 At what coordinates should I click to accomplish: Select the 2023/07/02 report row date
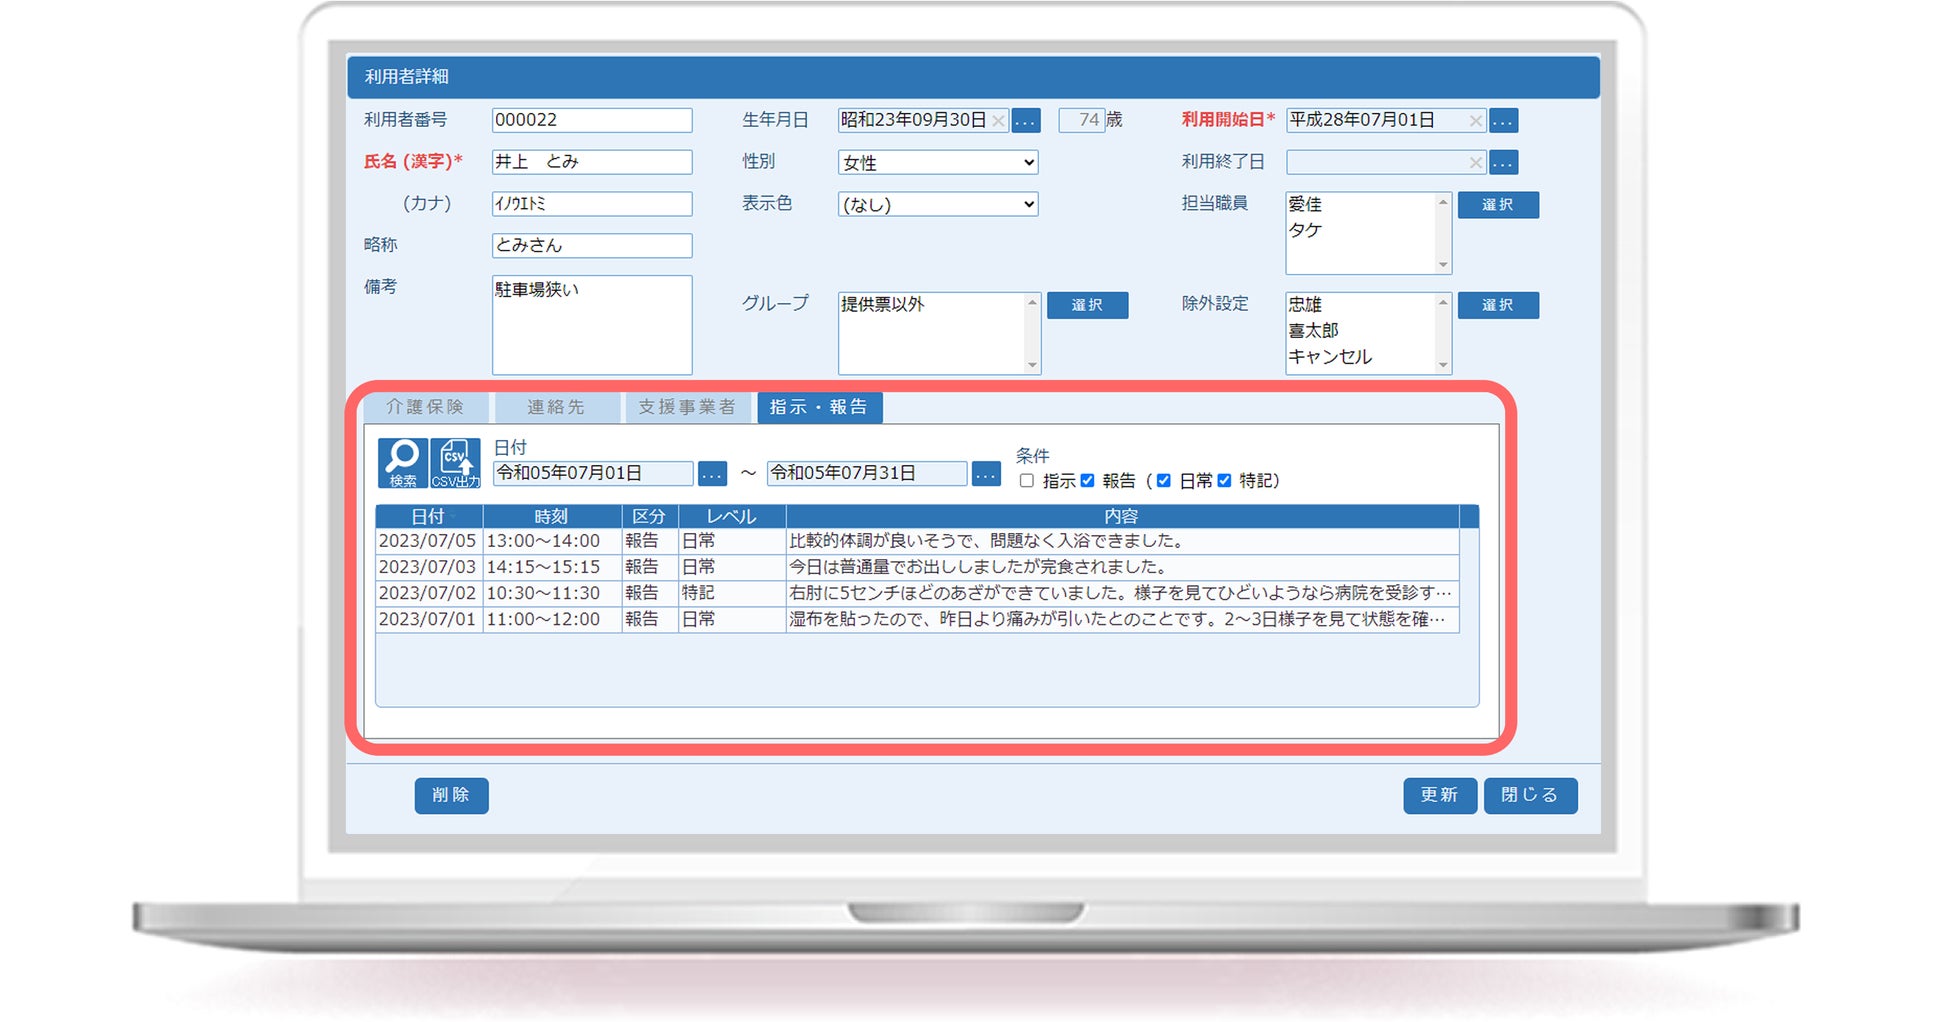point(428,593)
